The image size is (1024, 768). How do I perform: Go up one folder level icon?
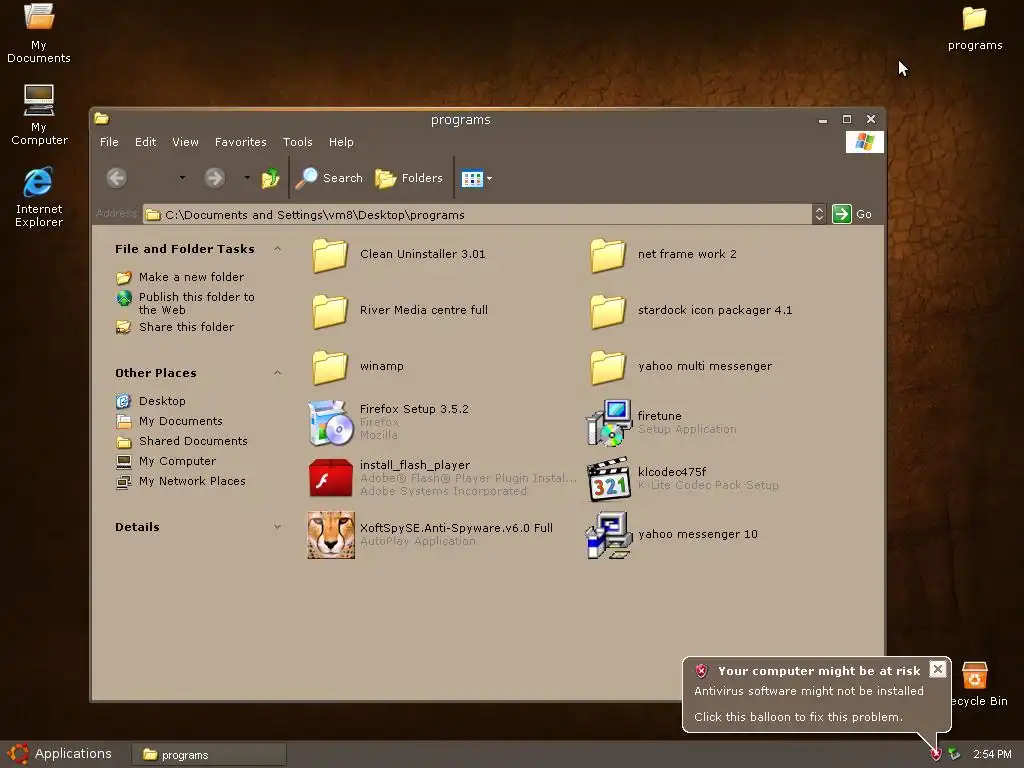pyautogui.click(x=270, y=178)
